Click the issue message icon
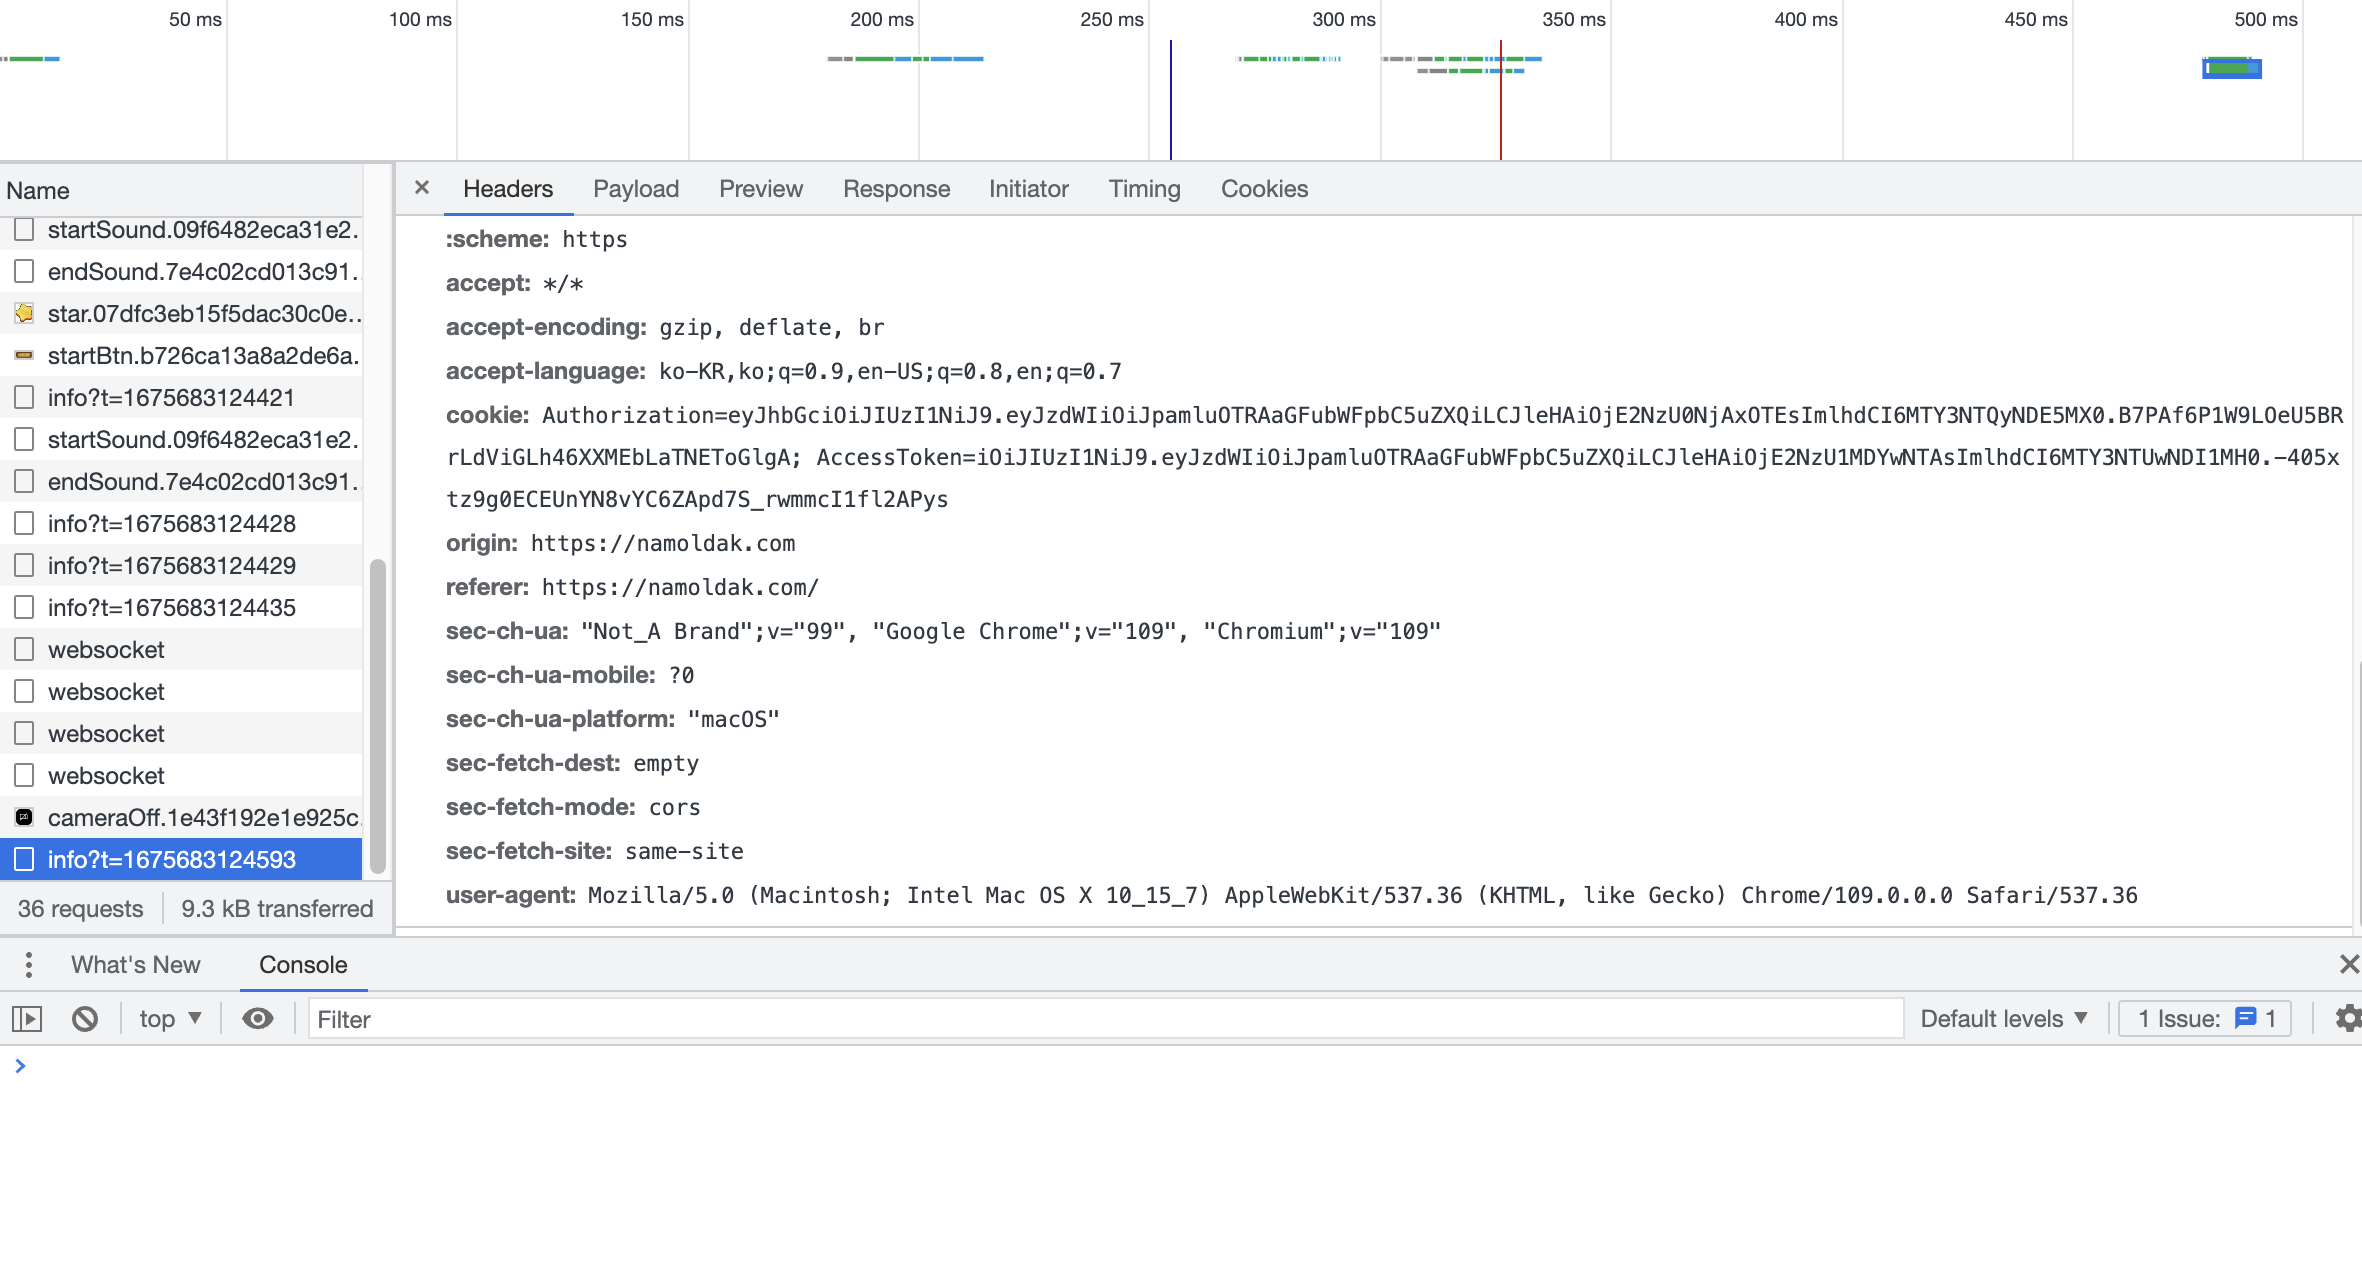 click(x=2245, y=1019)
